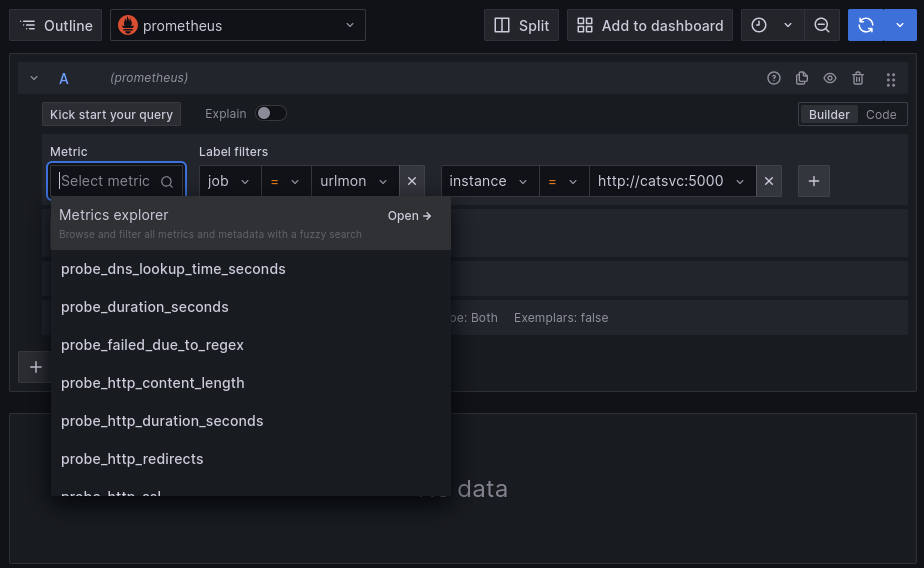Click the query name A
The height and width of the screenshot is (568, 924).
click(x=64, y=78)
